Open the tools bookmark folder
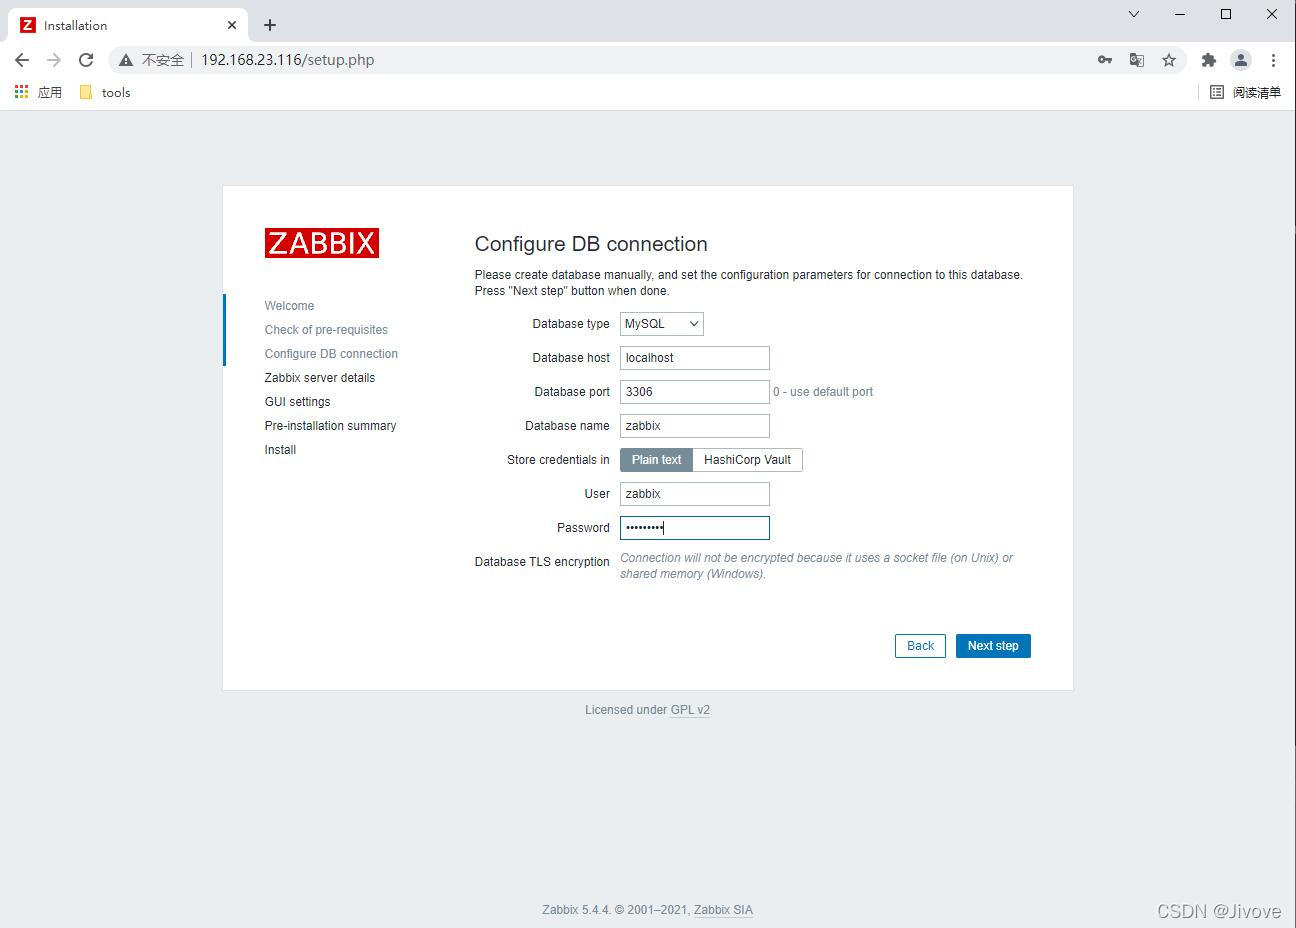The width and height of the screenshot is (1296, 928). [105, 92]
